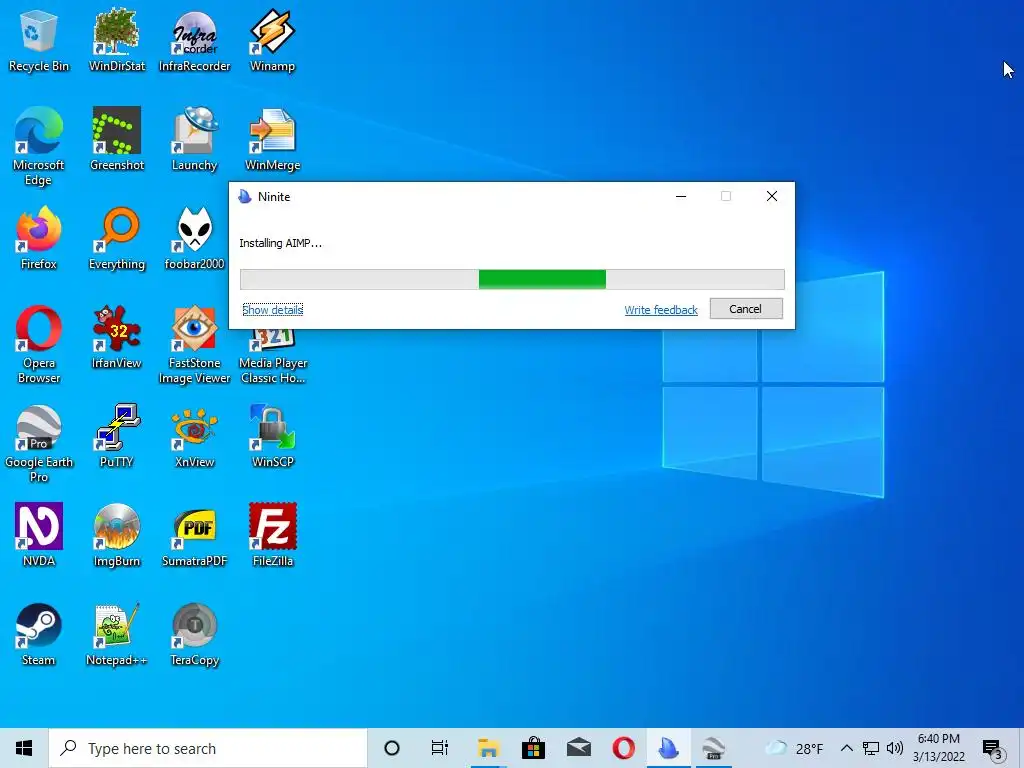This screenshot has width=1024, height=768.
Task: Select the WinDirStat desktop shortcut
Action: [x=117, y=40]
